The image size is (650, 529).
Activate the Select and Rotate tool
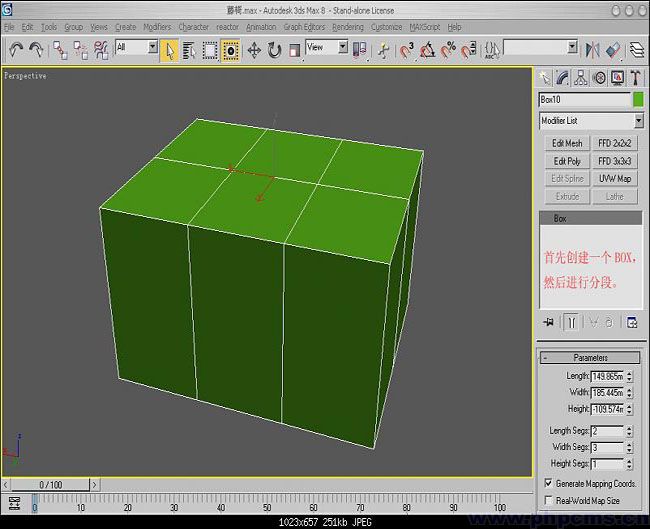pos(274,48)
